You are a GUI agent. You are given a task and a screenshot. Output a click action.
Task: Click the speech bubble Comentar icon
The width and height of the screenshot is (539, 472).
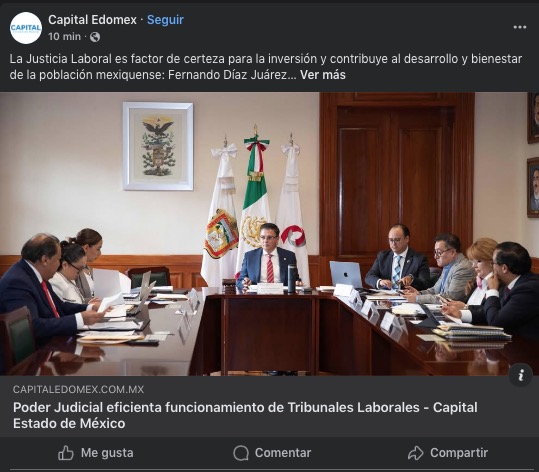pyautogui.click(x=241, y=453)
